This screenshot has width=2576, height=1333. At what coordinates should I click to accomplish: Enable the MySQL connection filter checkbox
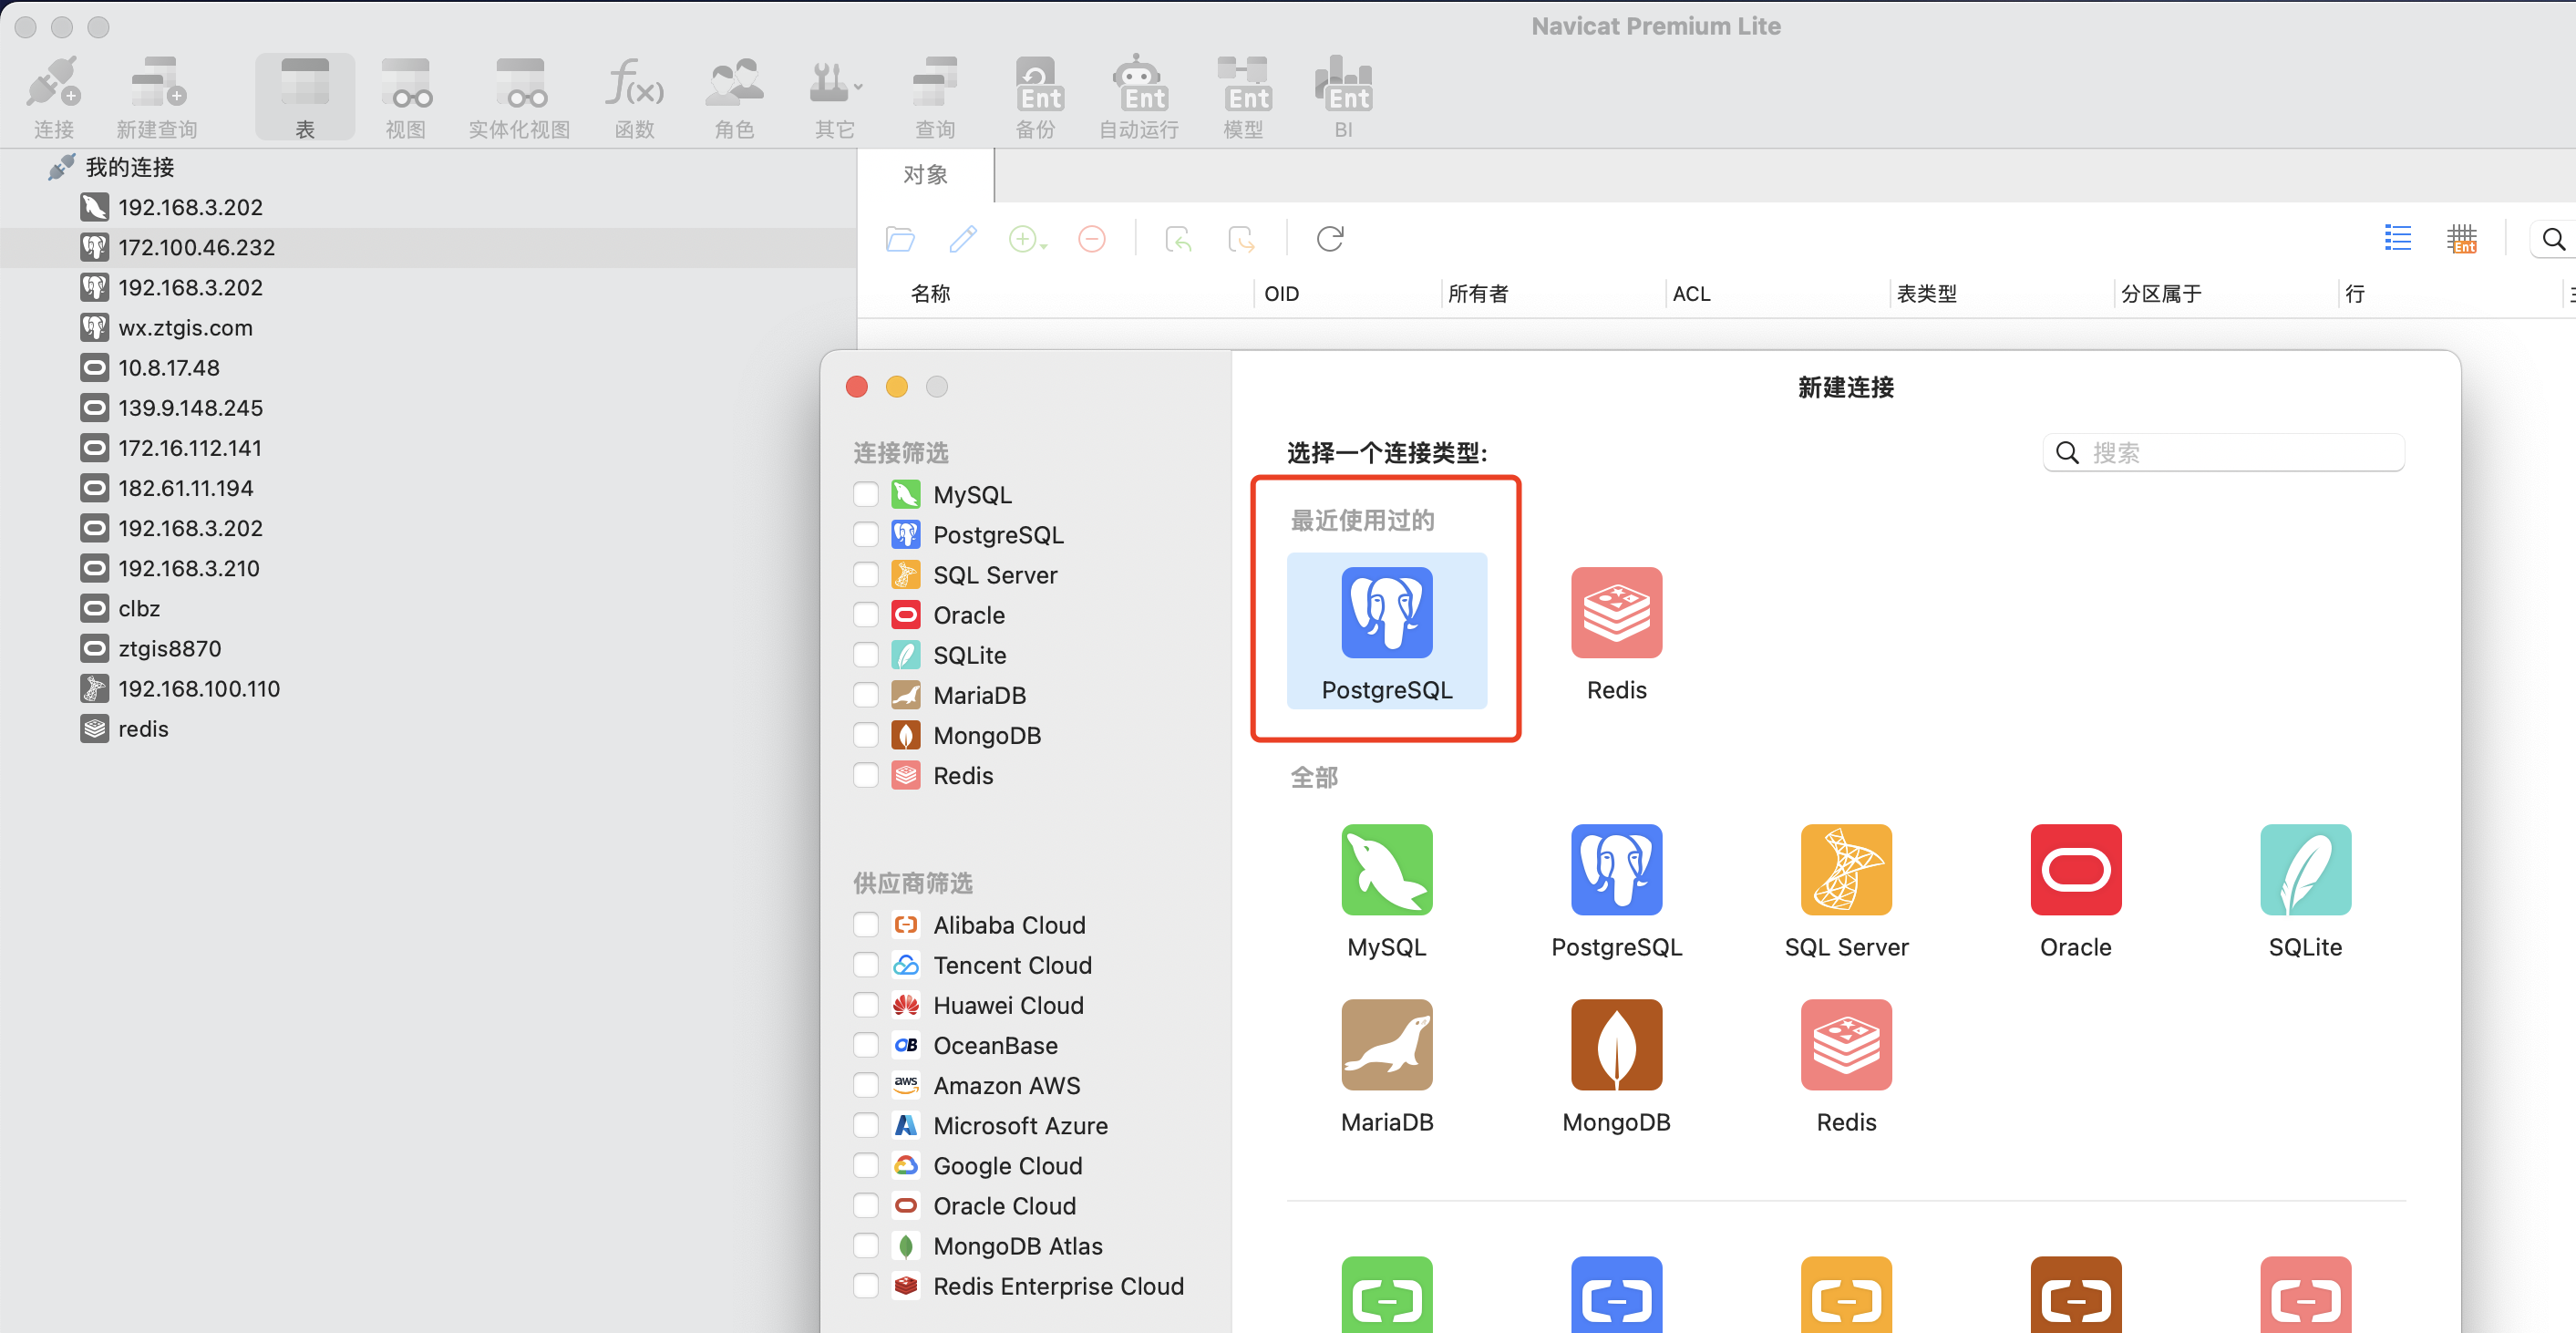(865, 495)
